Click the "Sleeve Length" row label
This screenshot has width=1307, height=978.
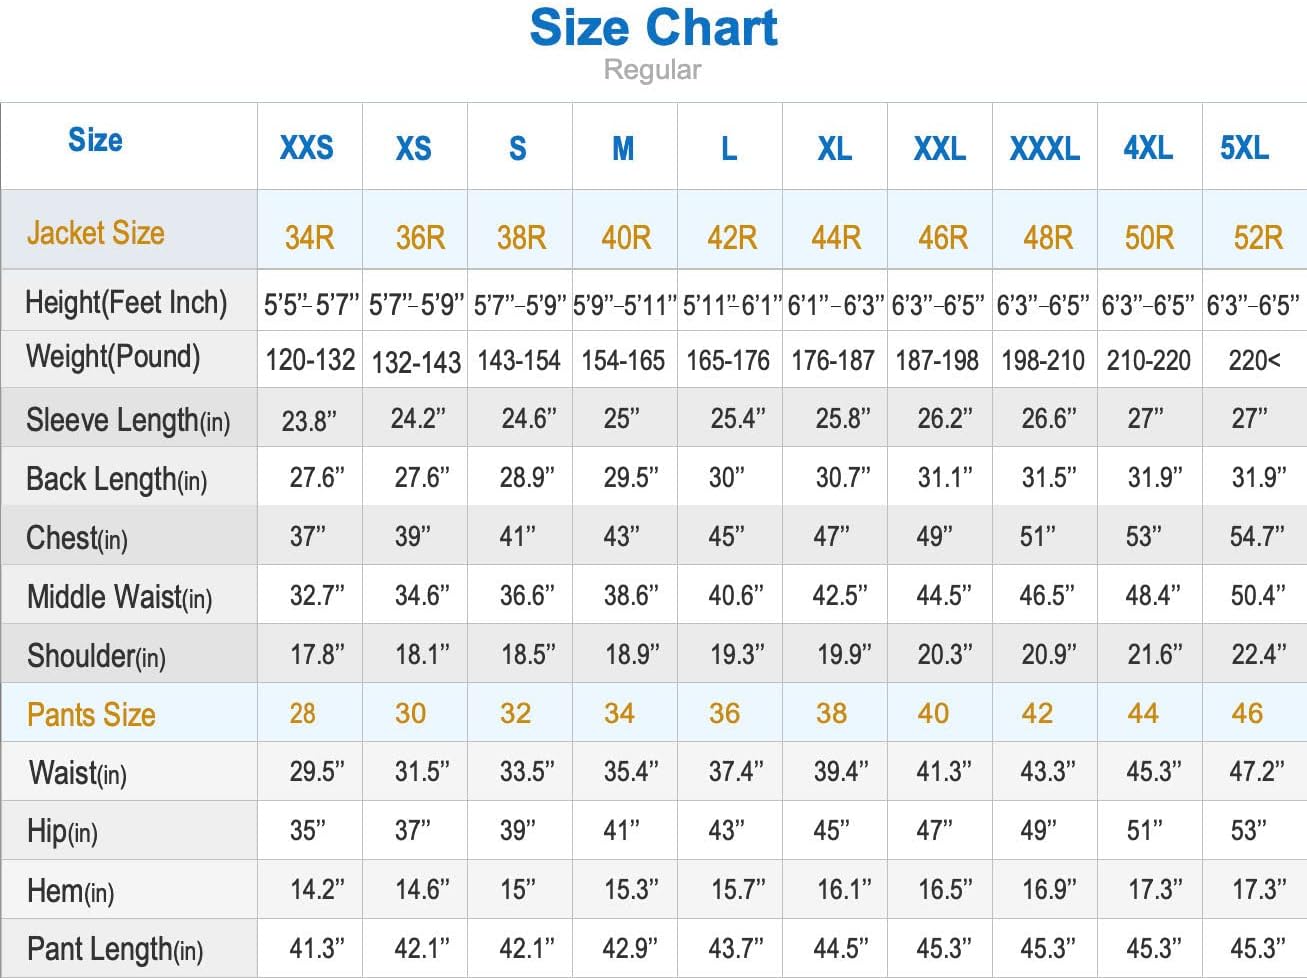point(128,420)
